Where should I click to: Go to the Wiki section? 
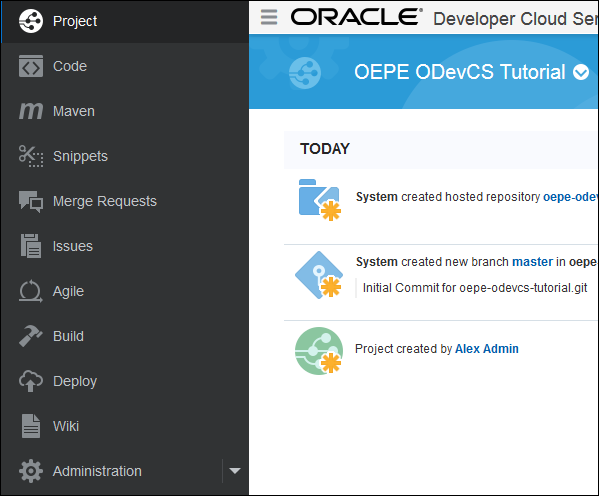pos(125,426)
